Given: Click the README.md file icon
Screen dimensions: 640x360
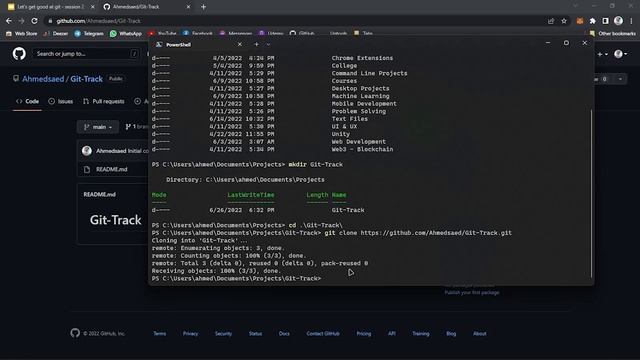Looking at the screenshot, I should coord(87,169).
